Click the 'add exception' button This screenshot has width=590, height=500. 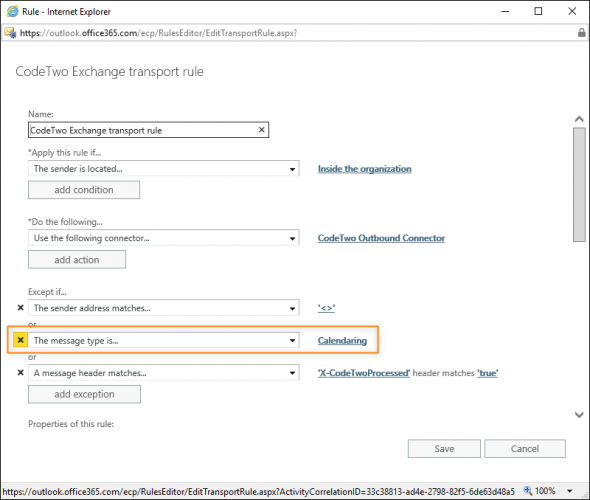point(84,394)
